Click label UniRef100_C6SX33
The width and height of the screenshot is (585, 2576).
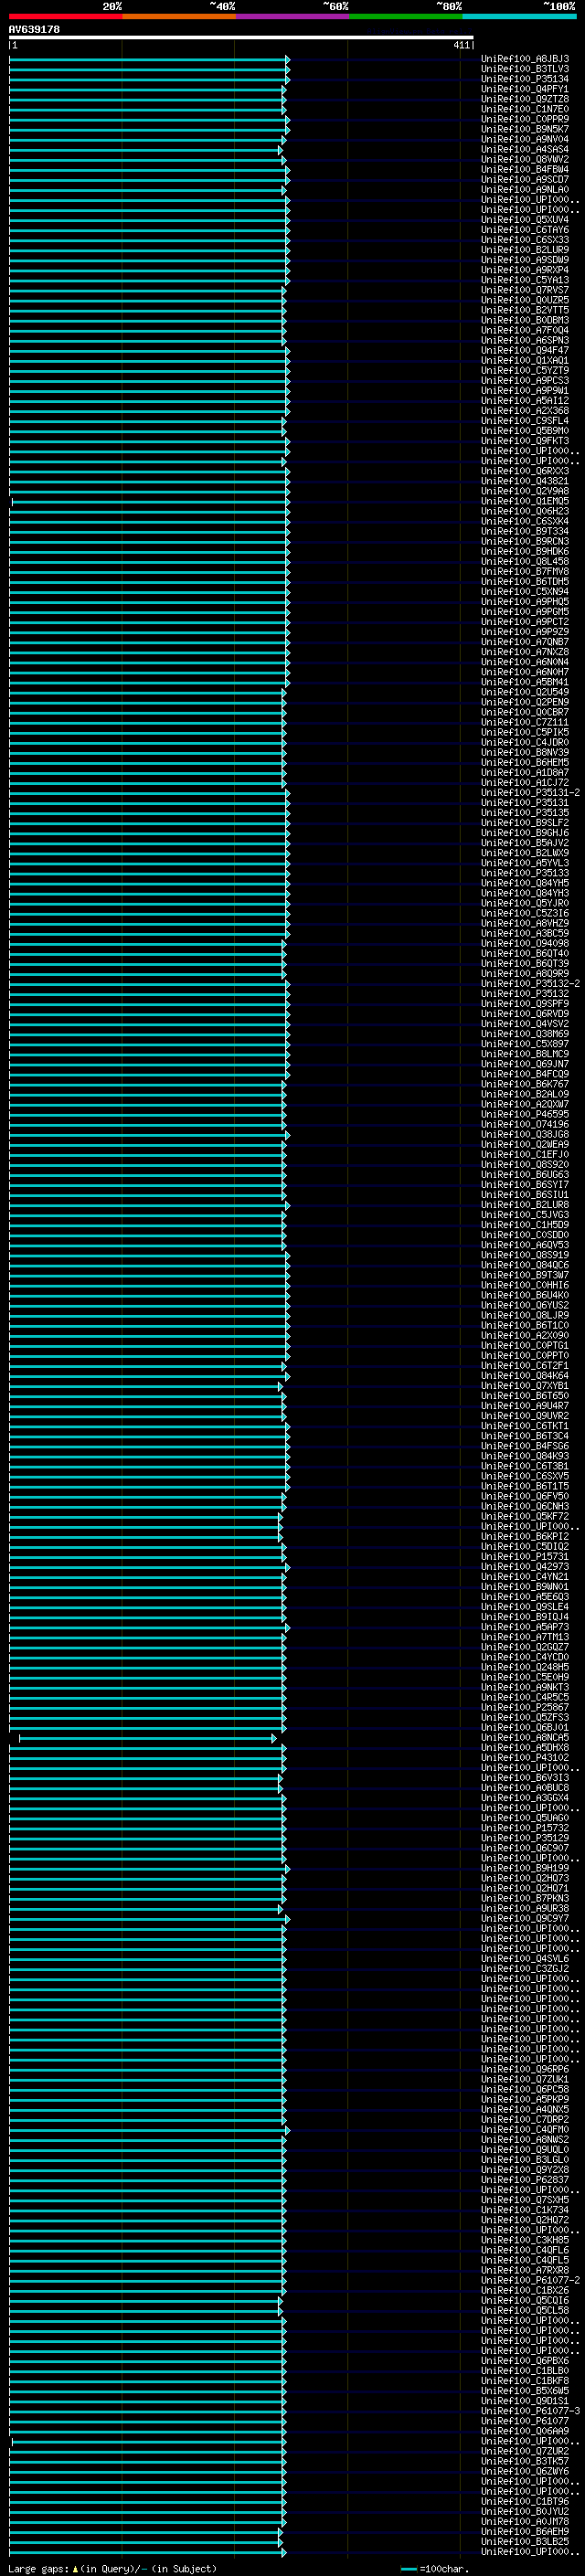click(525, 240)
